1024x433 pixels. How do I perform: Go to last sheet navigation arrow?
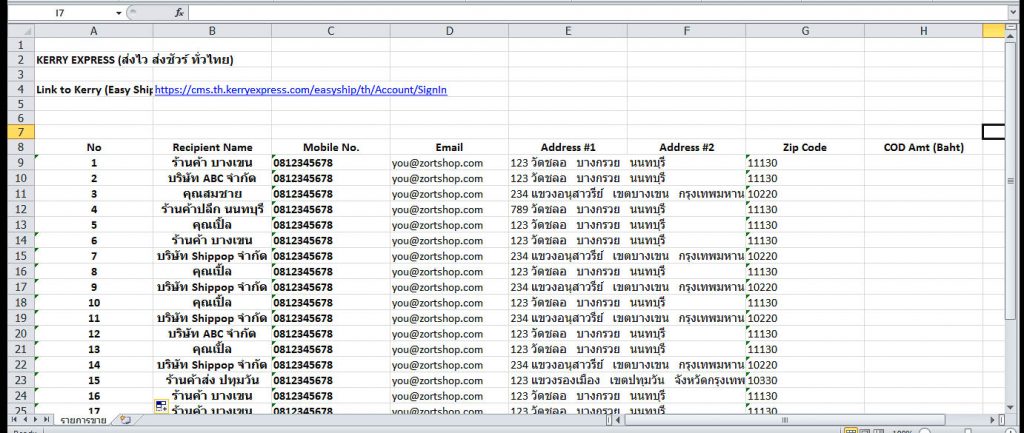pyautogui.click(x=46, y=420)
